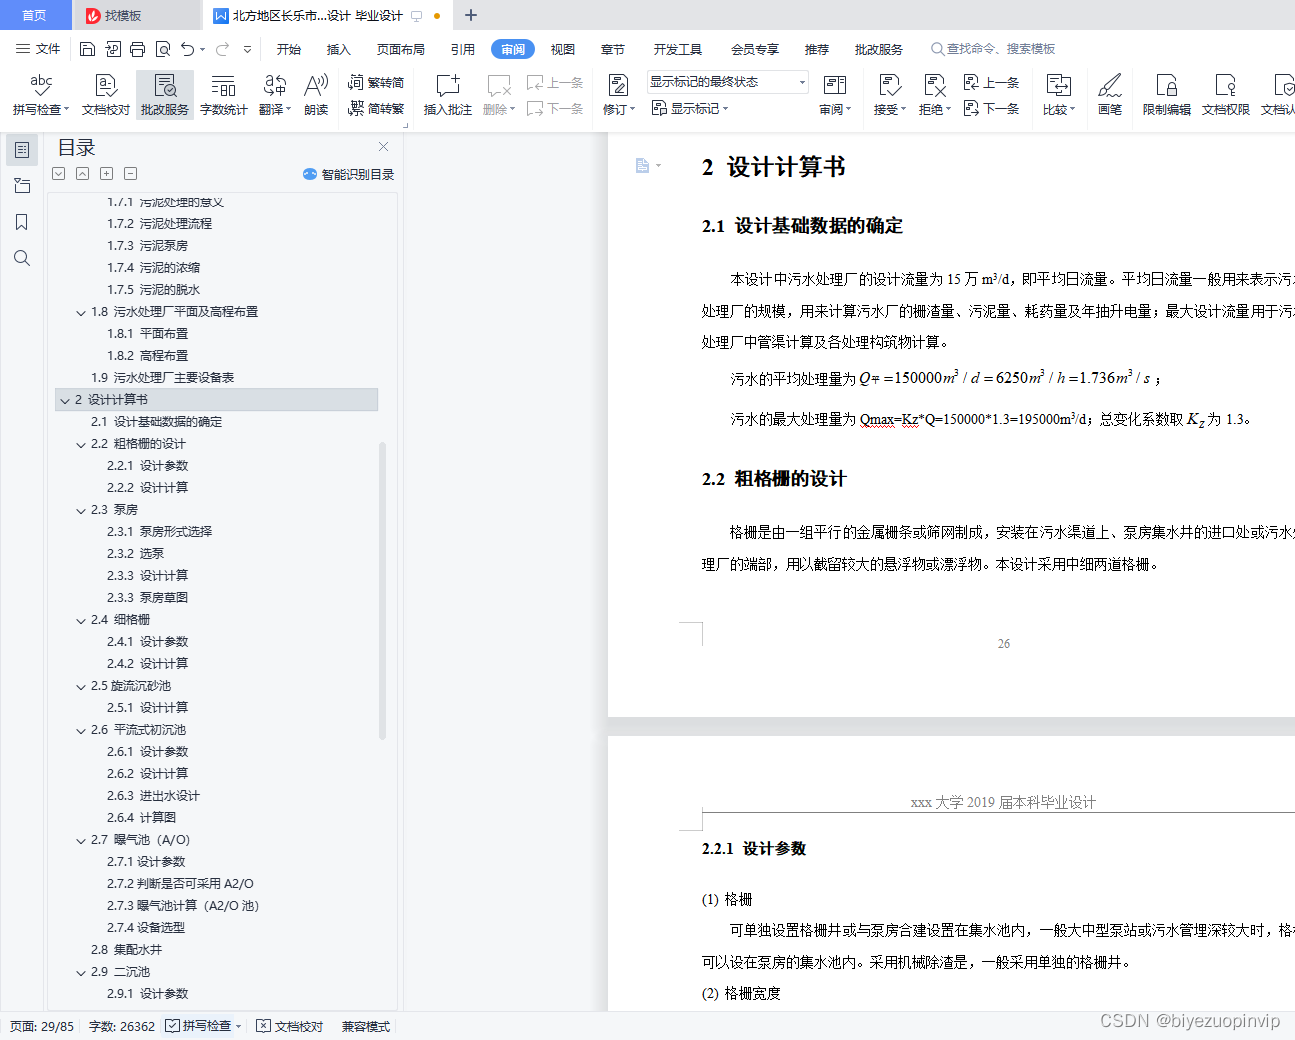Open the 画笔 brush annotation tool

point(1110,95)
